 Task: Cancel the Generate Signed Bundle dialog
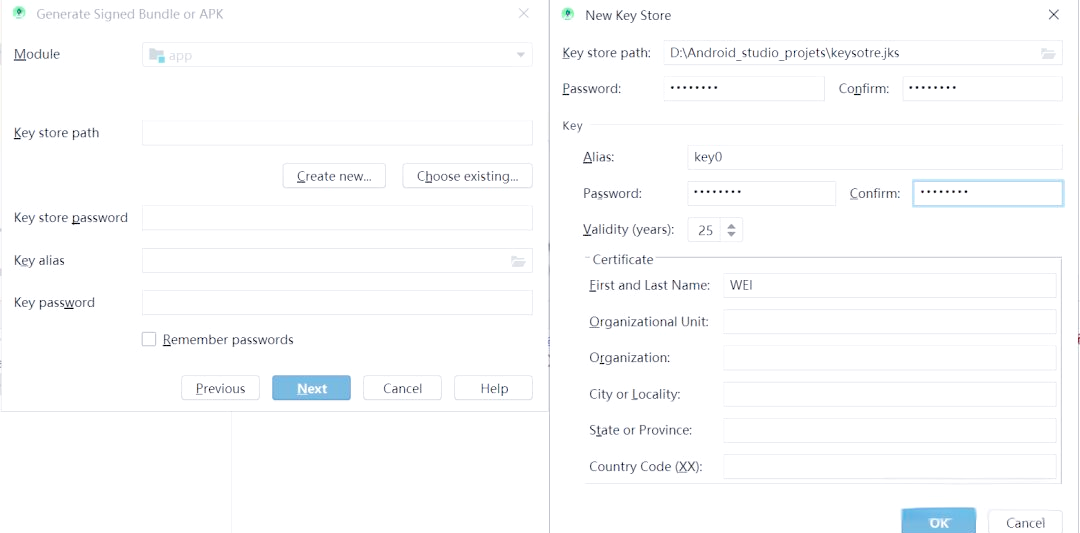pyautogui.click(x=402, y=388)
